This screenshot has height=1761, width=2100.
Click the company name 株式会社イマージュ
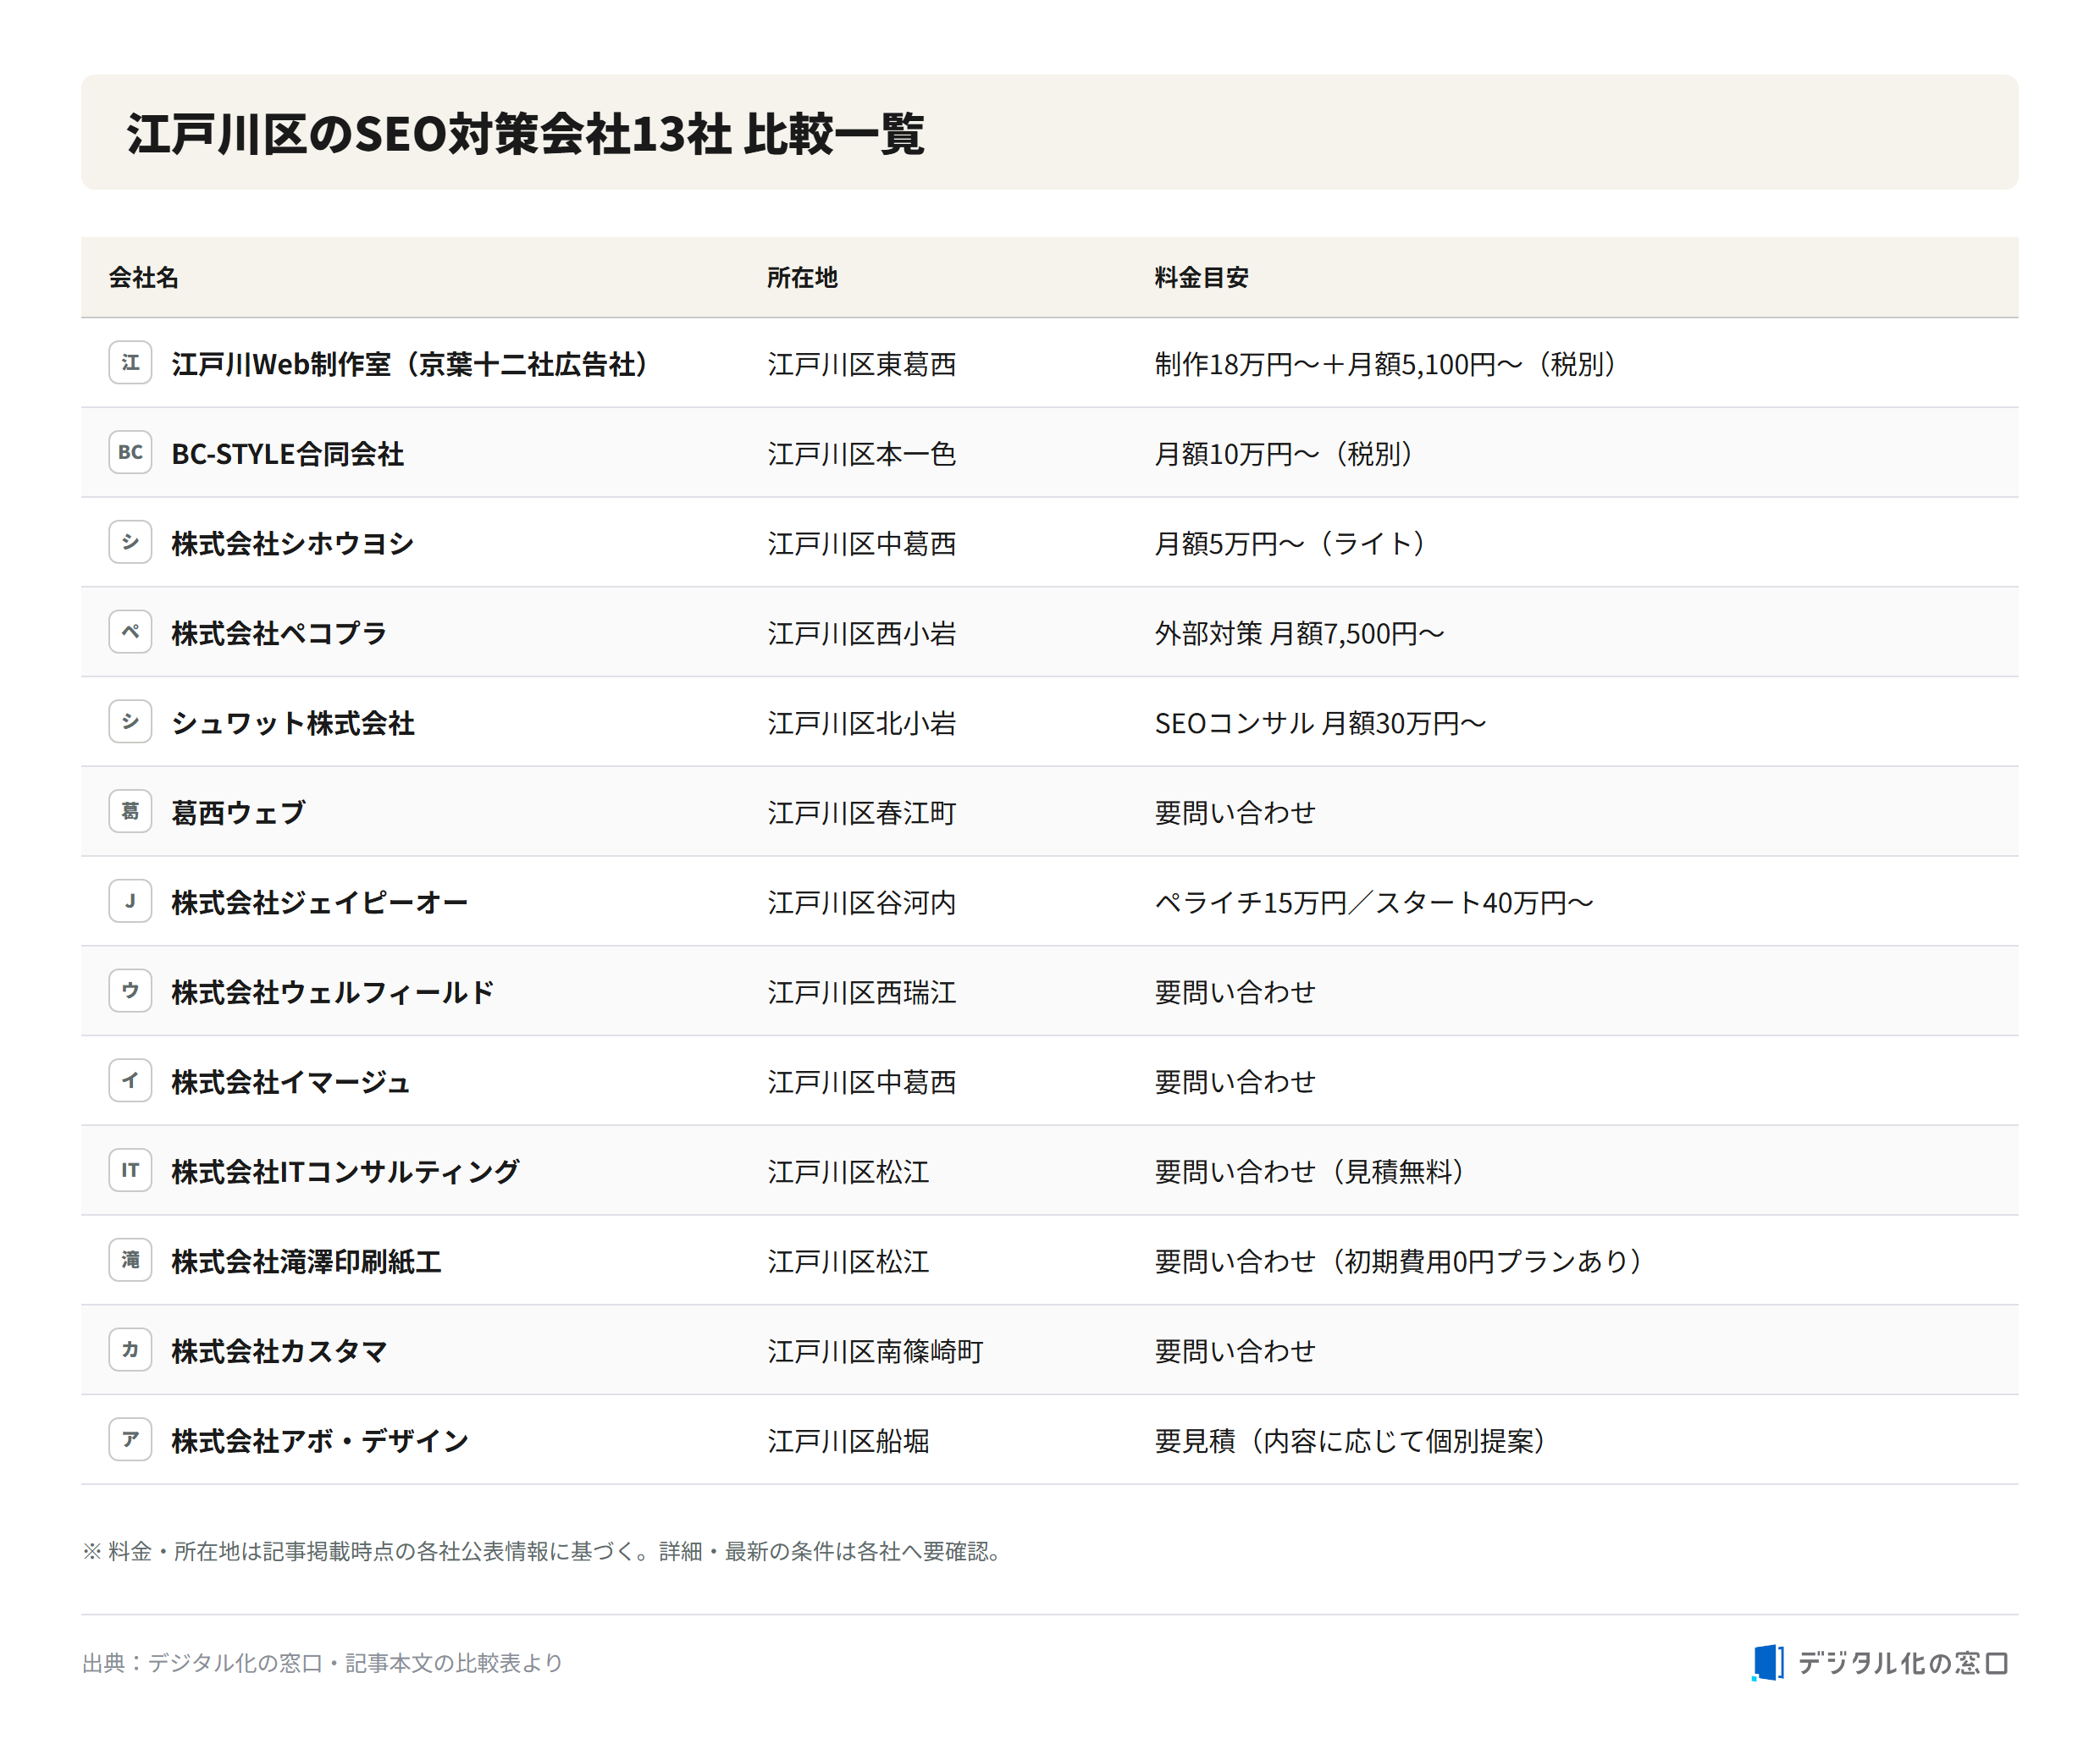pos(291,1082)
